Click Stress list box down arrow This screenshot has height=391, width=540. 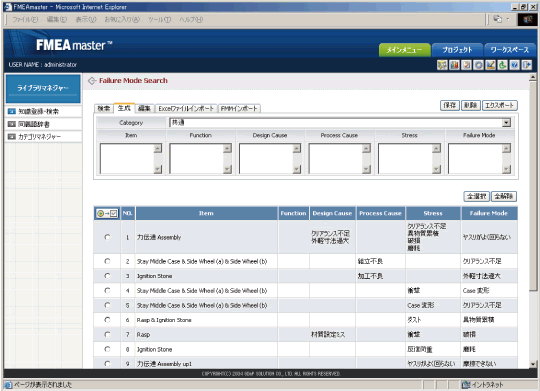click(436, 169)
